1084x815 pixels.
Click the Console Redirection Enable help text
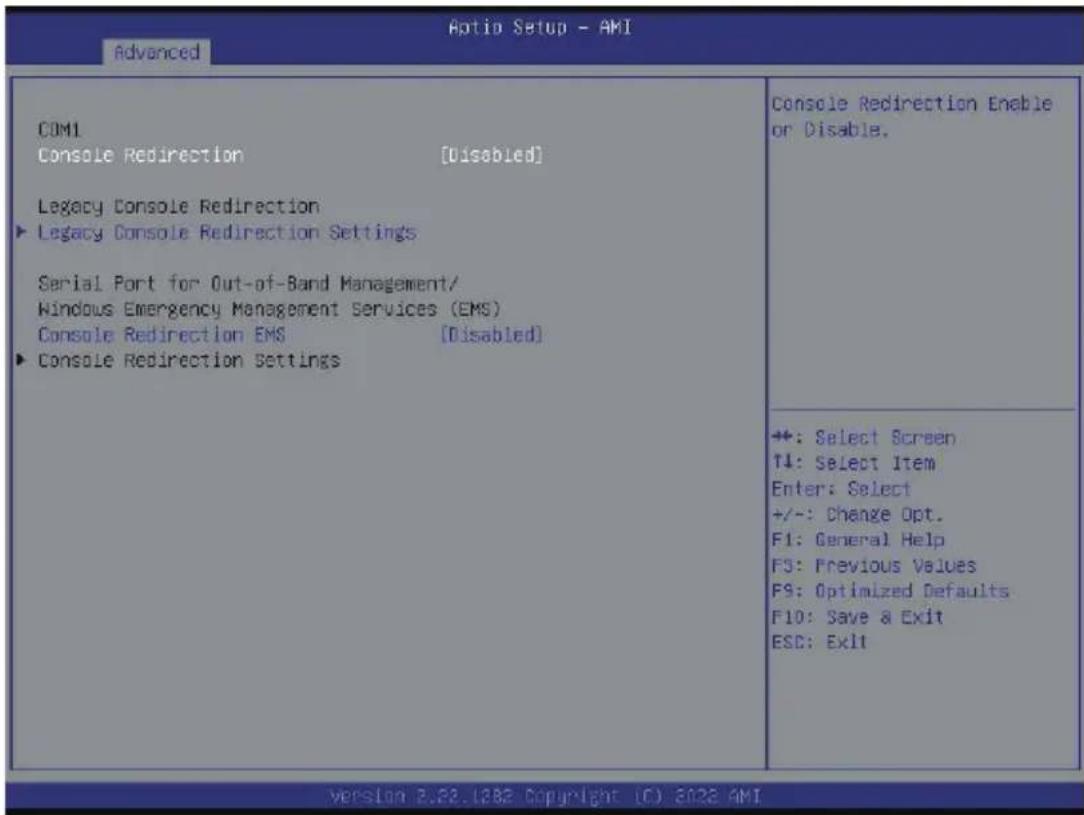point(912,116)
